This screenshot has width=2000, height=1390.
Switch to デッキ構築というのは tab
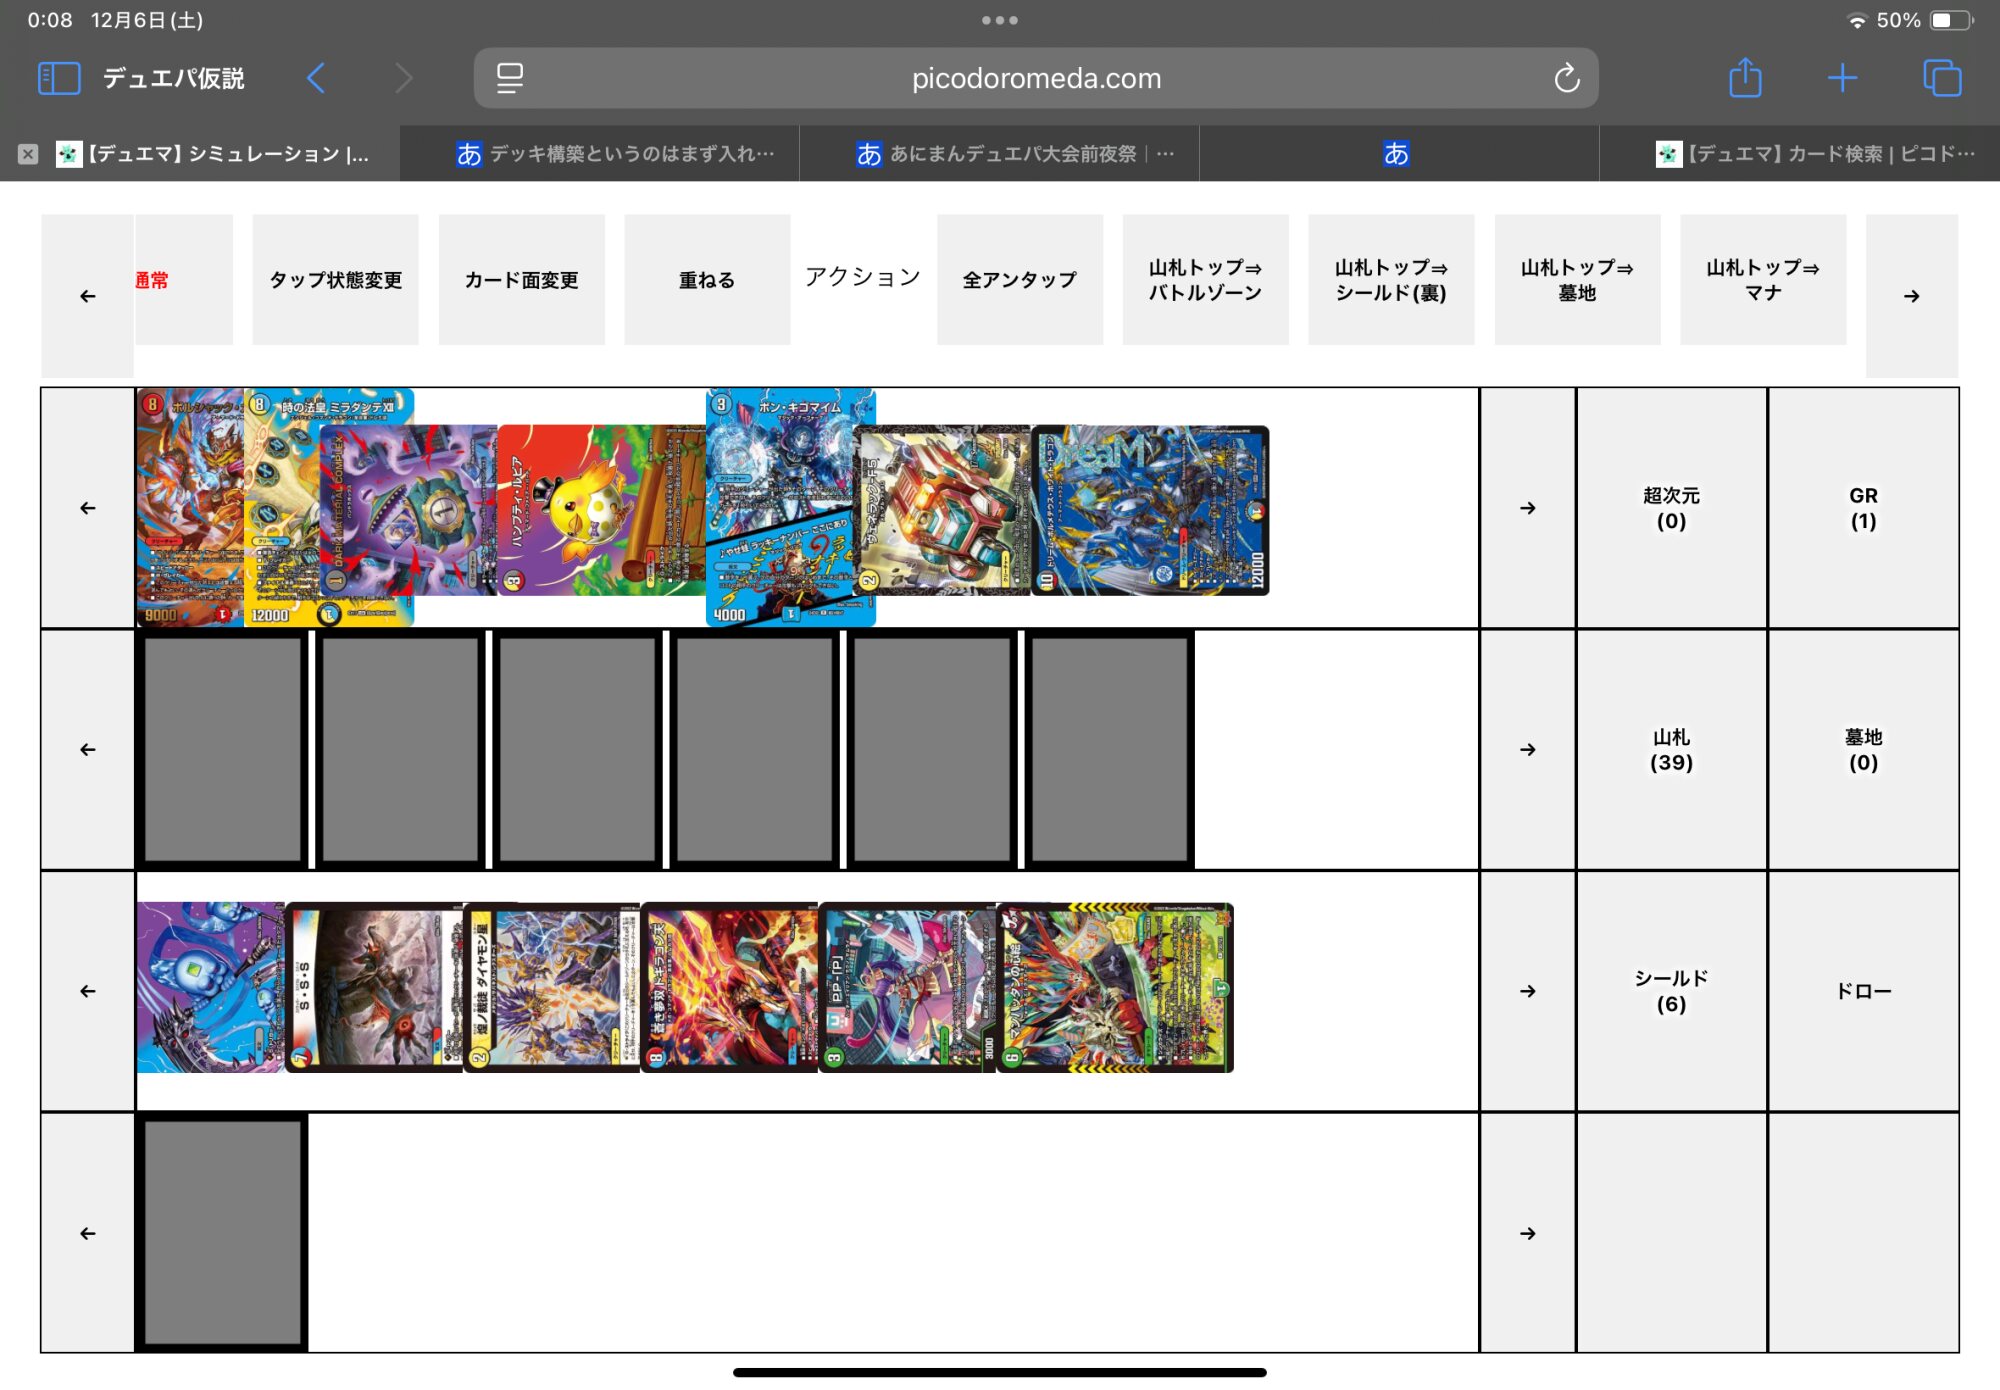[x=615, y=154]
